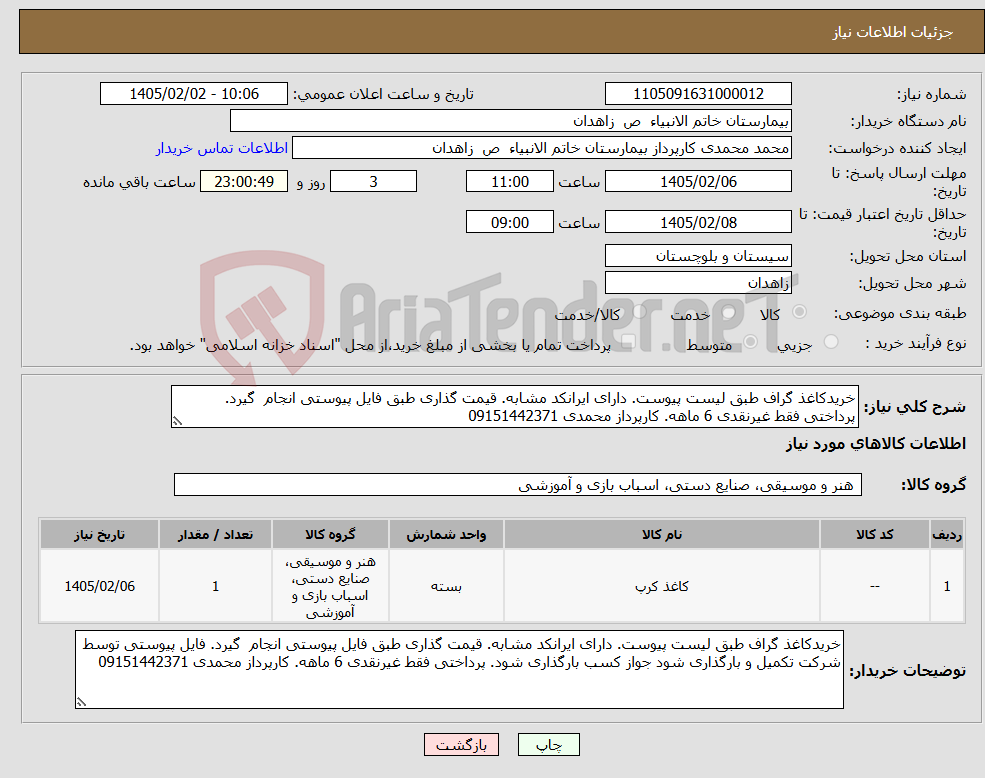This screenshot has width=985, height=778.
Task: Click the شرح کلی نیاز description textarea
Action: (x=514, y=407)
